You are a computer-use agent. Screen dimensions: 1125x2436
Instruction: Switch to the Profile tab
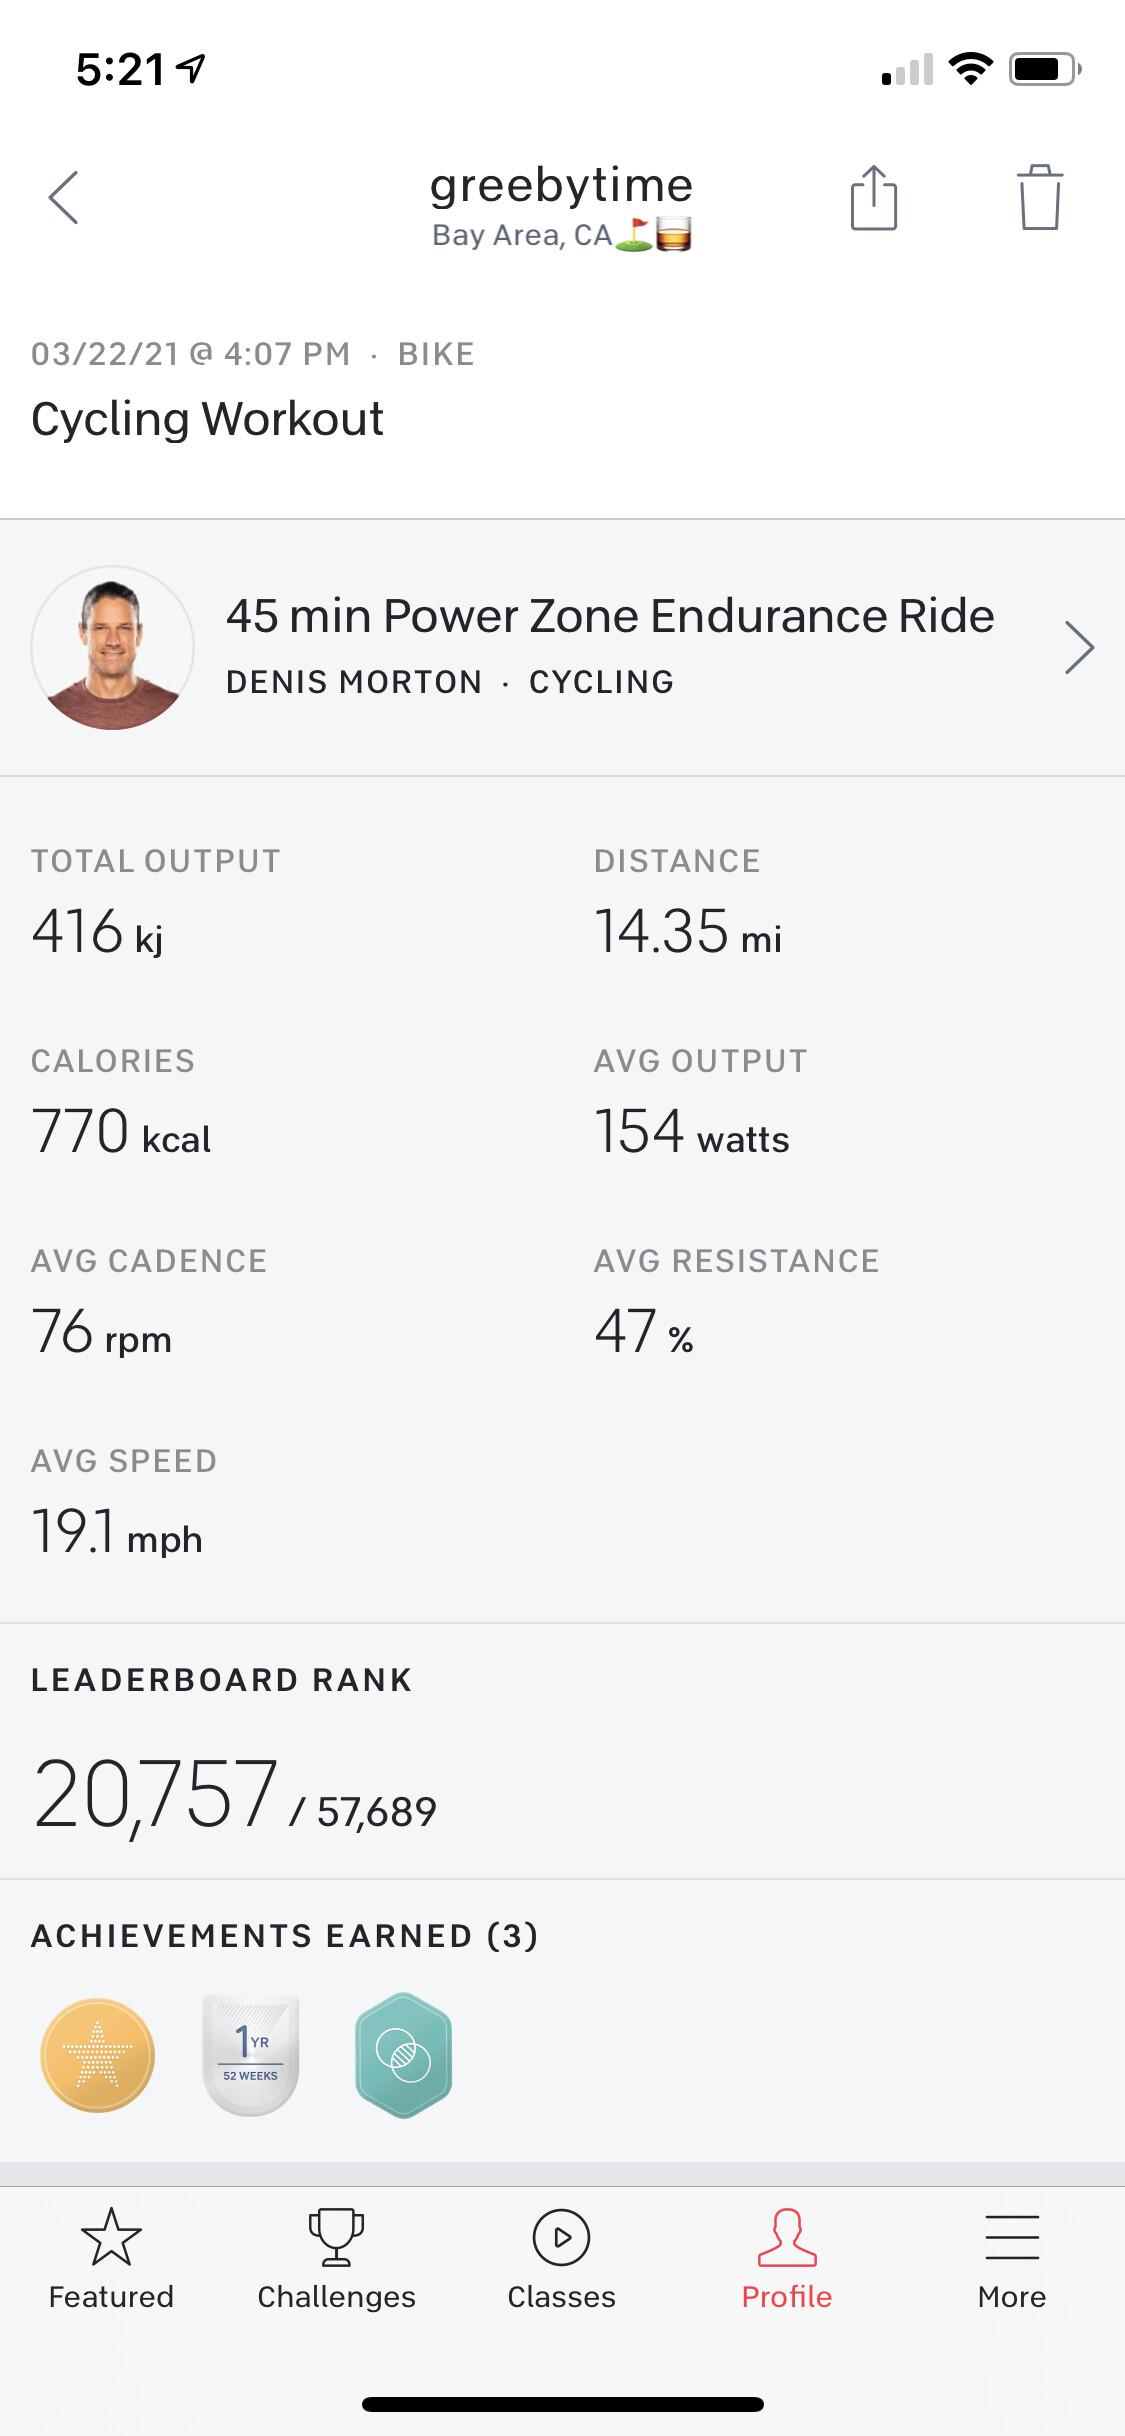[787, 2258]
